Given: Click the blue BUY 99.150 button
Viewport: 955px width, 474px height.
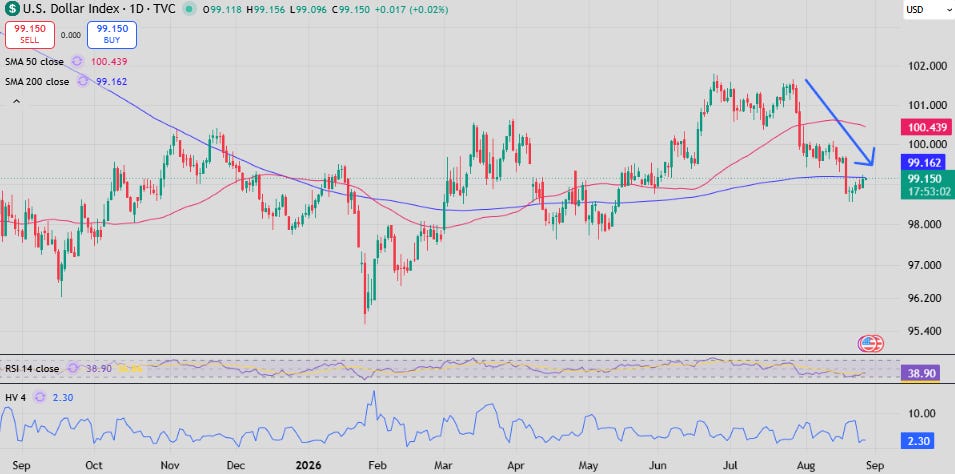Looking at the screenshot, I should 112,35.
